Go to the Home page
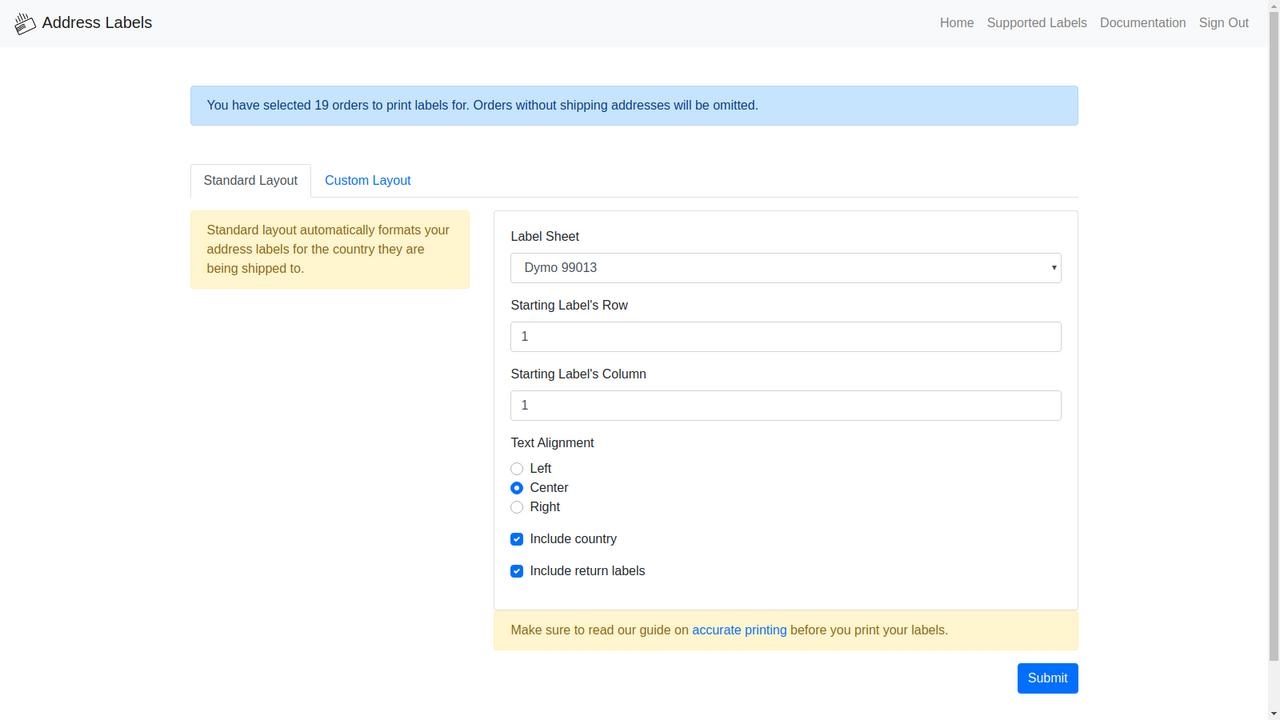The image size is (1280, 720). 957,23
